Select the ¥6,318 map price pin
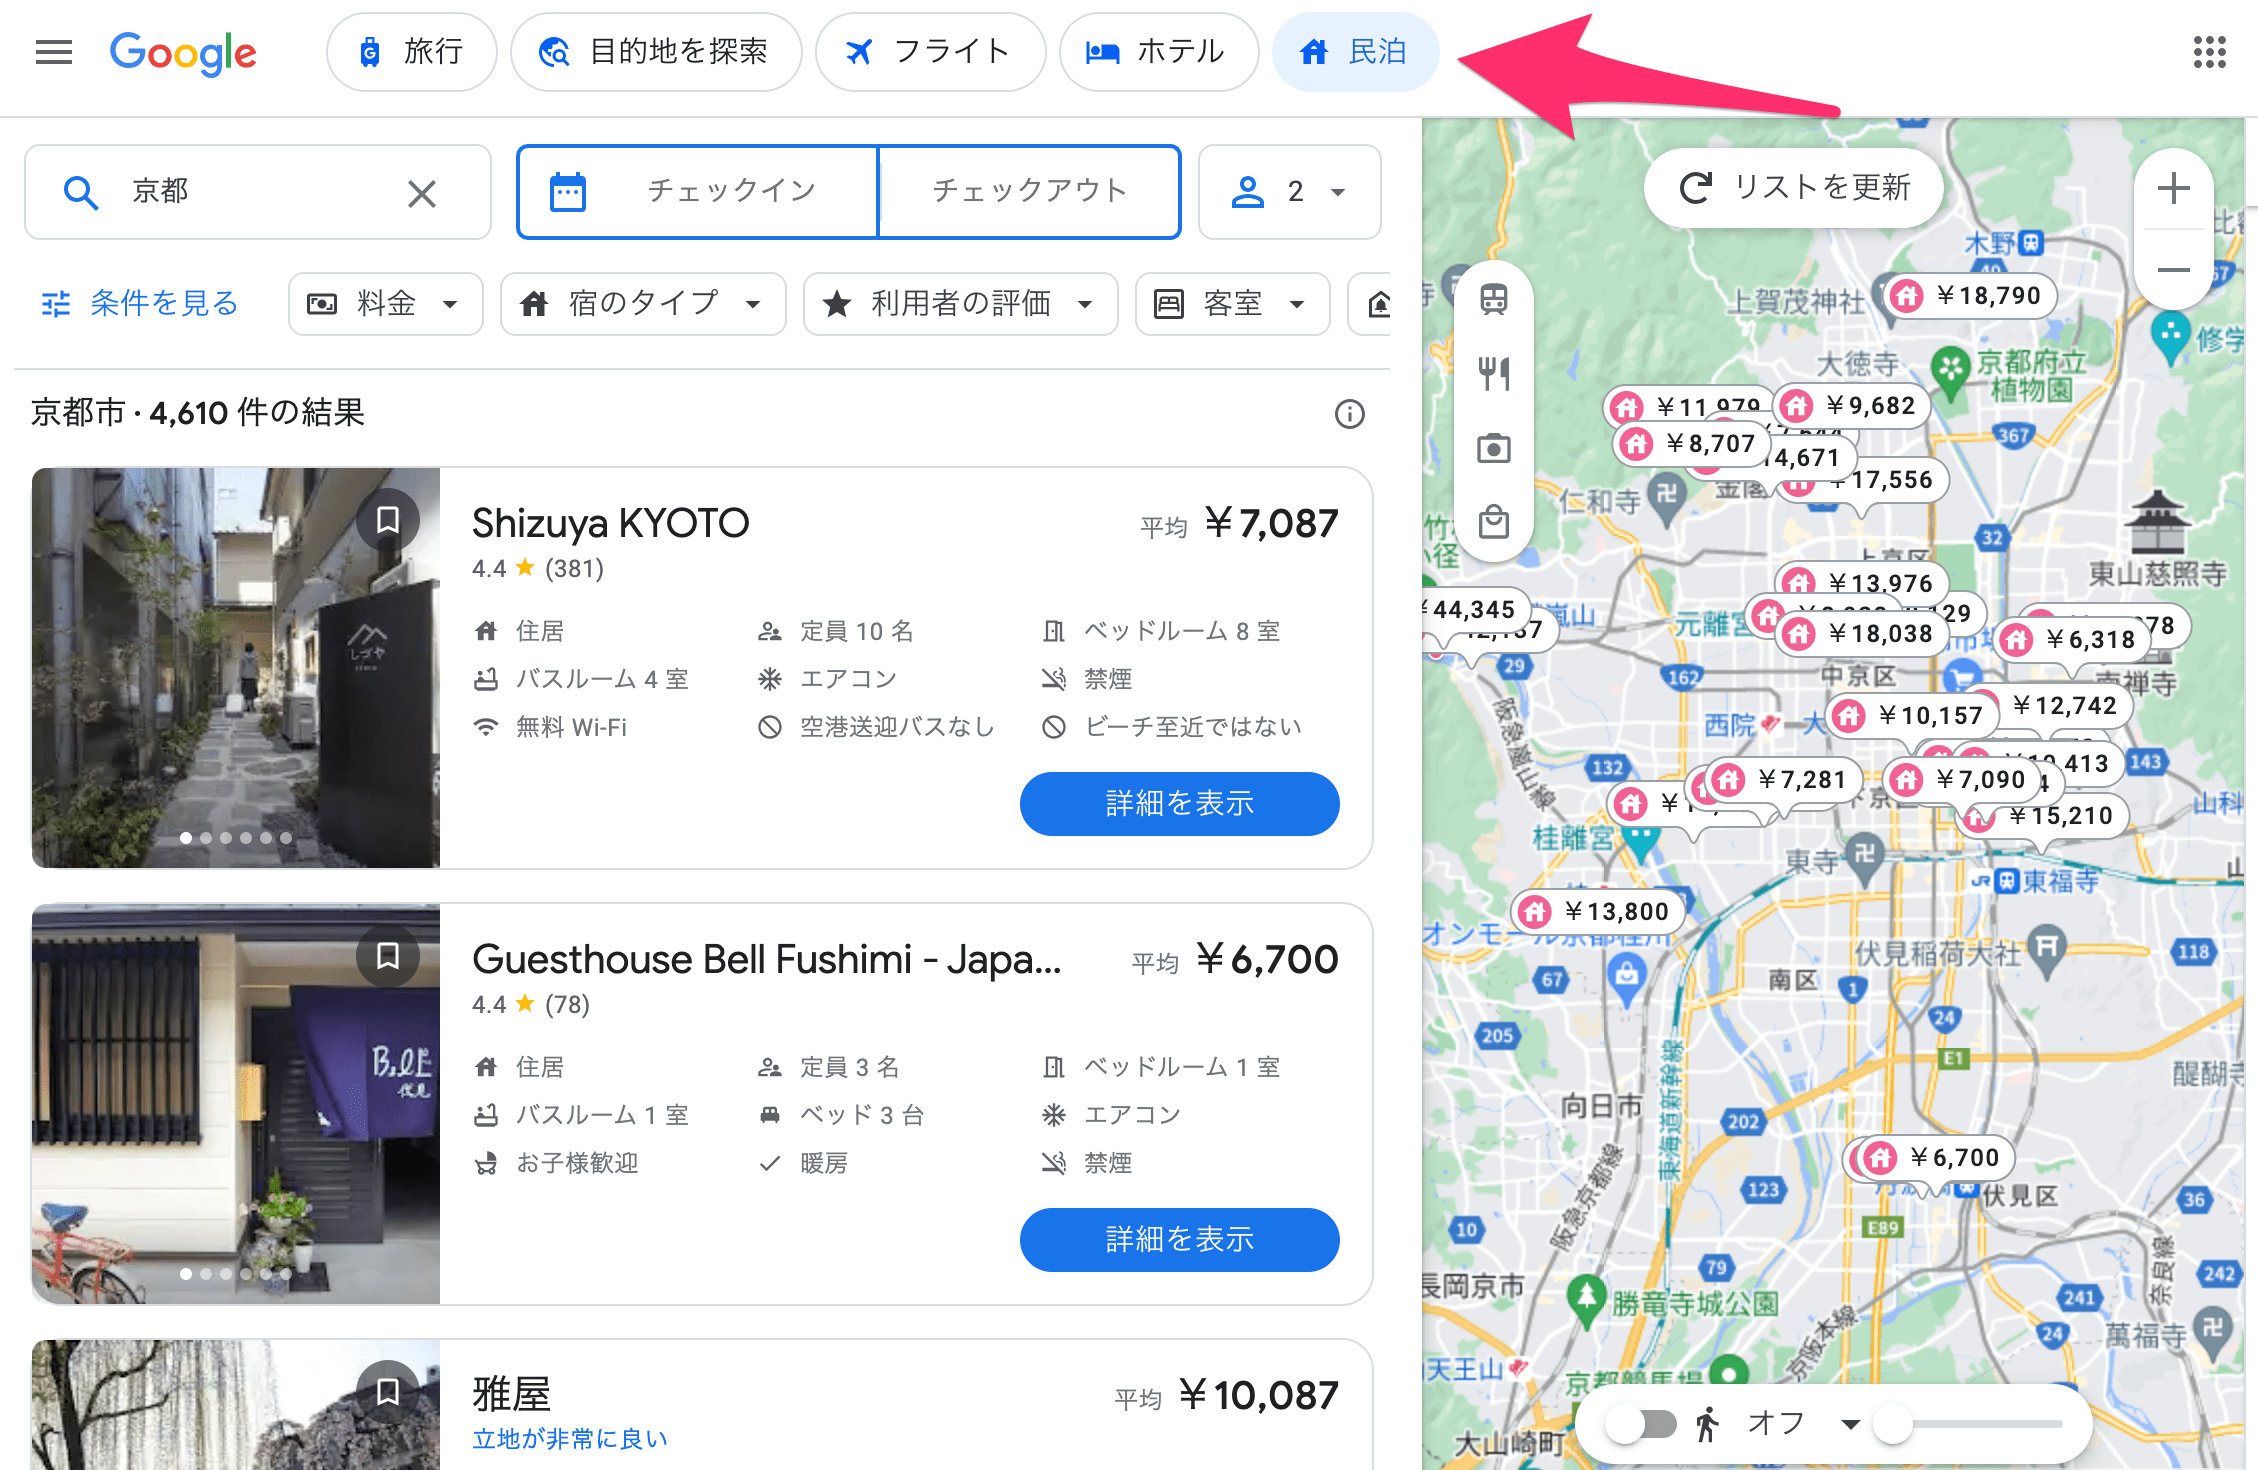Image resolution: width=2258 pixels, height=1470 pixels. [2072, 640]
